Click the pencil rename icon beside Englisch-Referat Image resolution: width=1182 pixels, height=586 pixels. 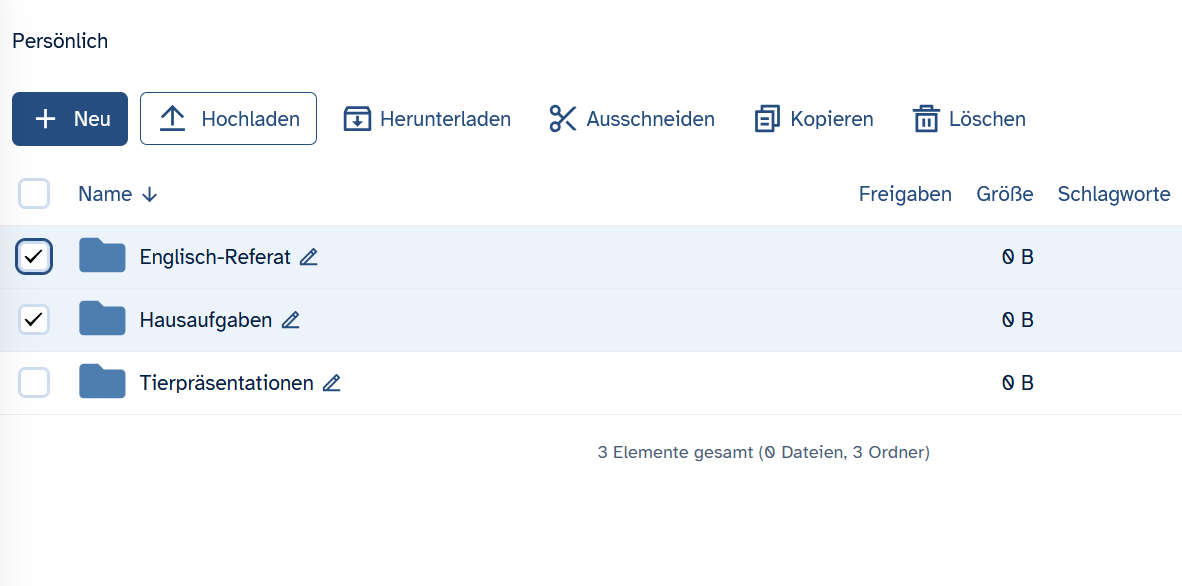point(309,258)
